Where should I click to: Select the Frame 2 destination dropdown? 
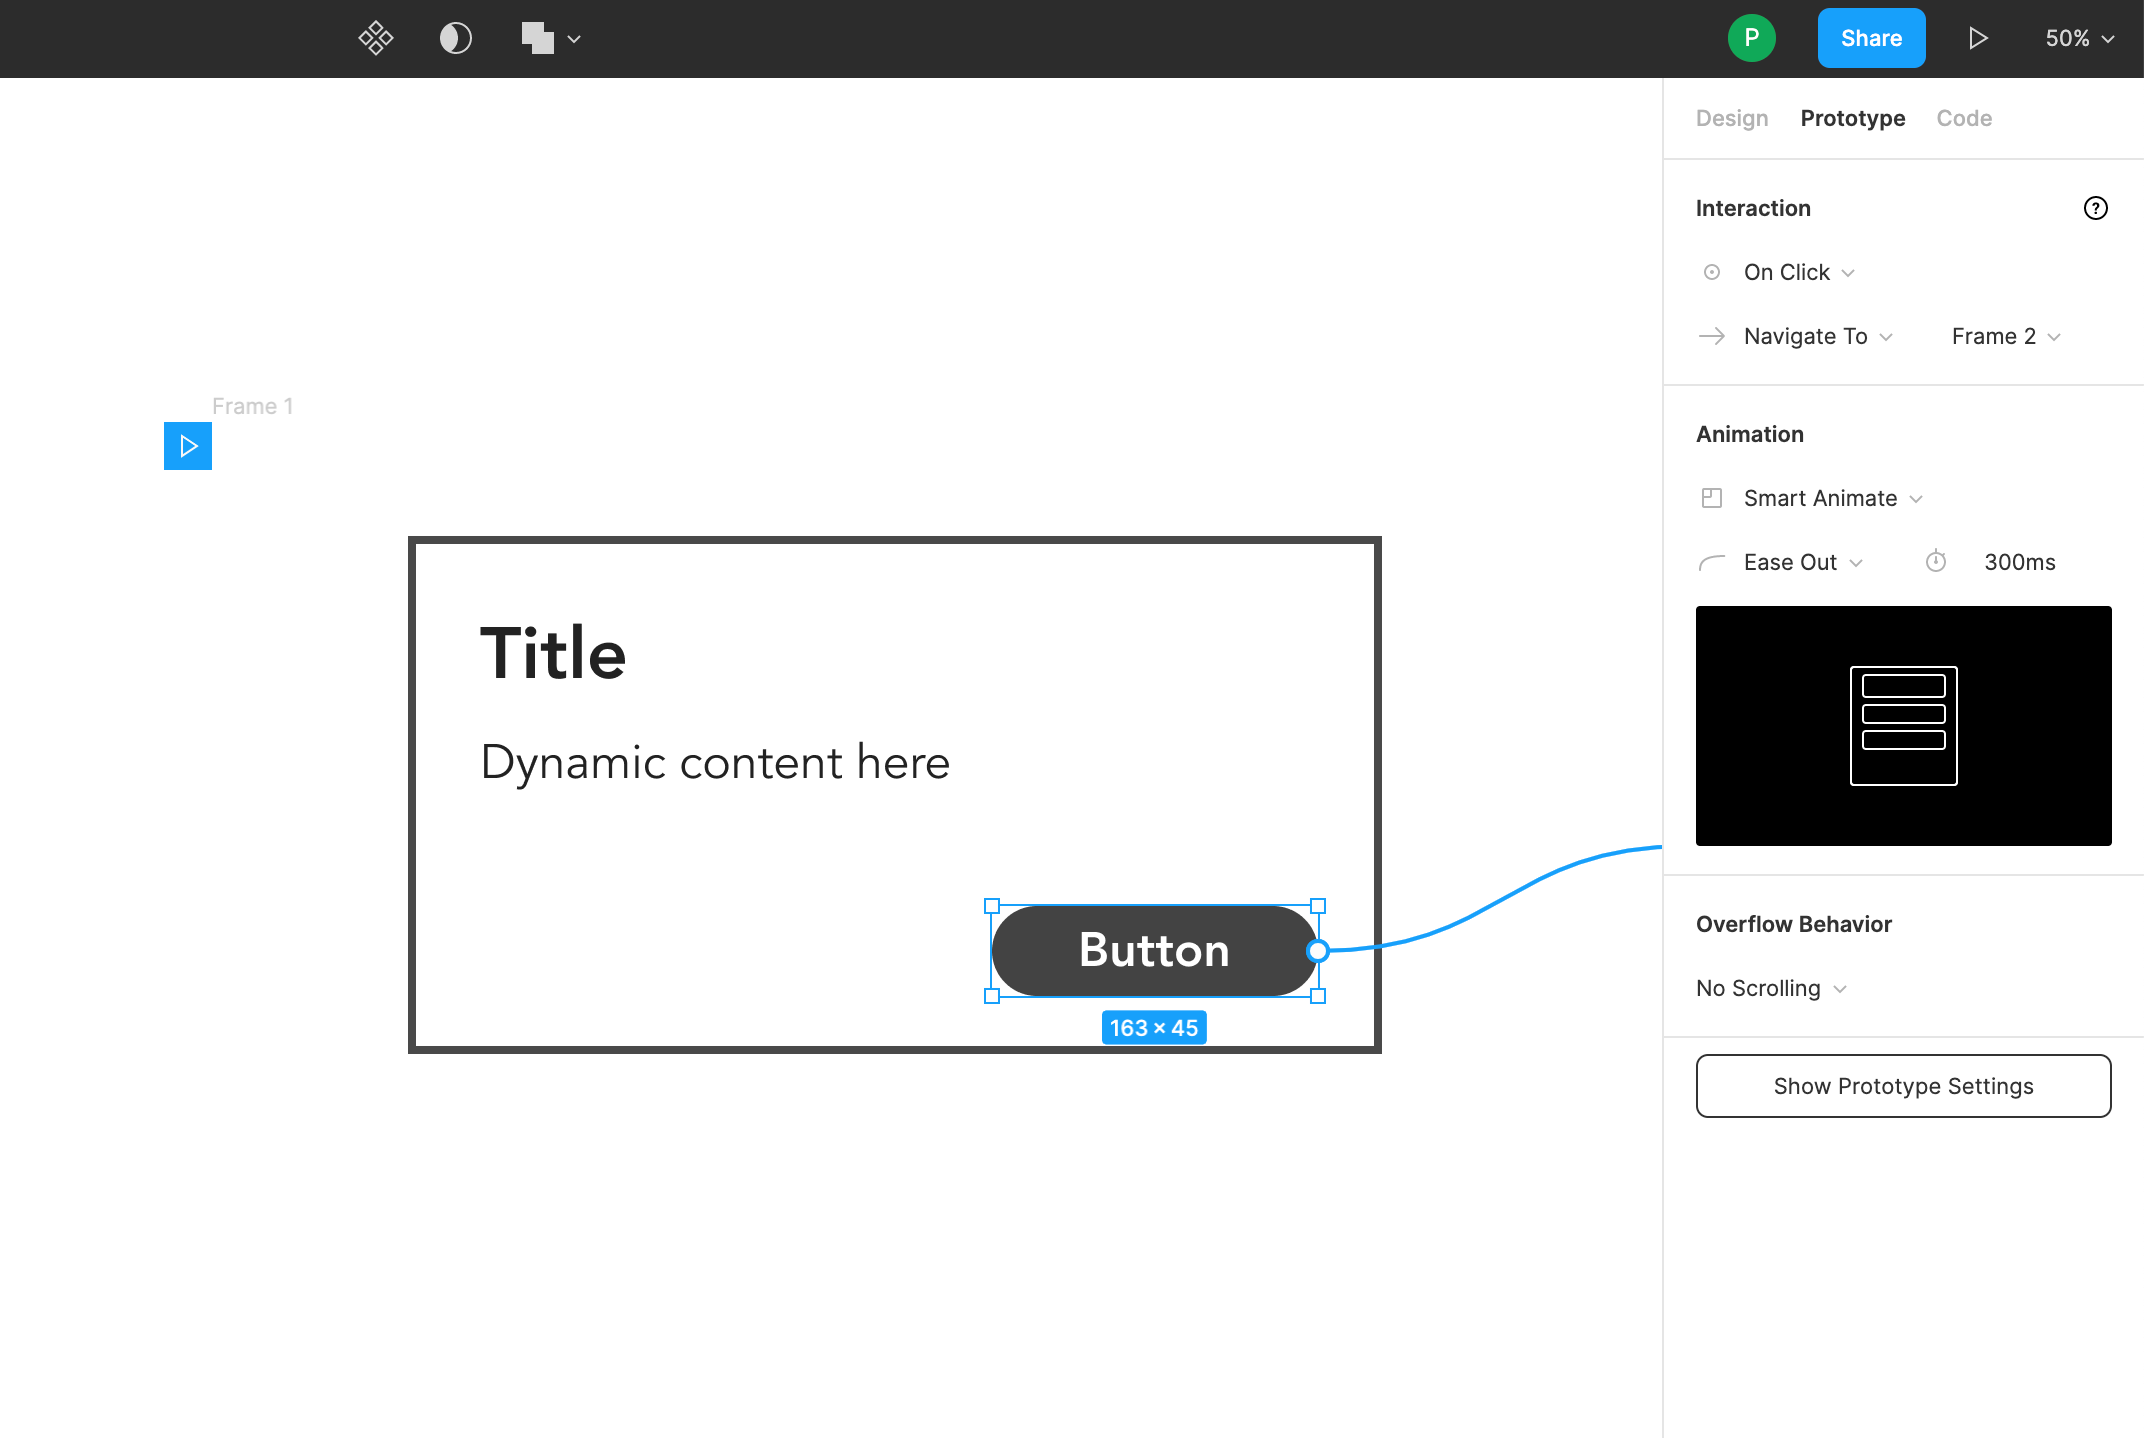pos(2004,335)
